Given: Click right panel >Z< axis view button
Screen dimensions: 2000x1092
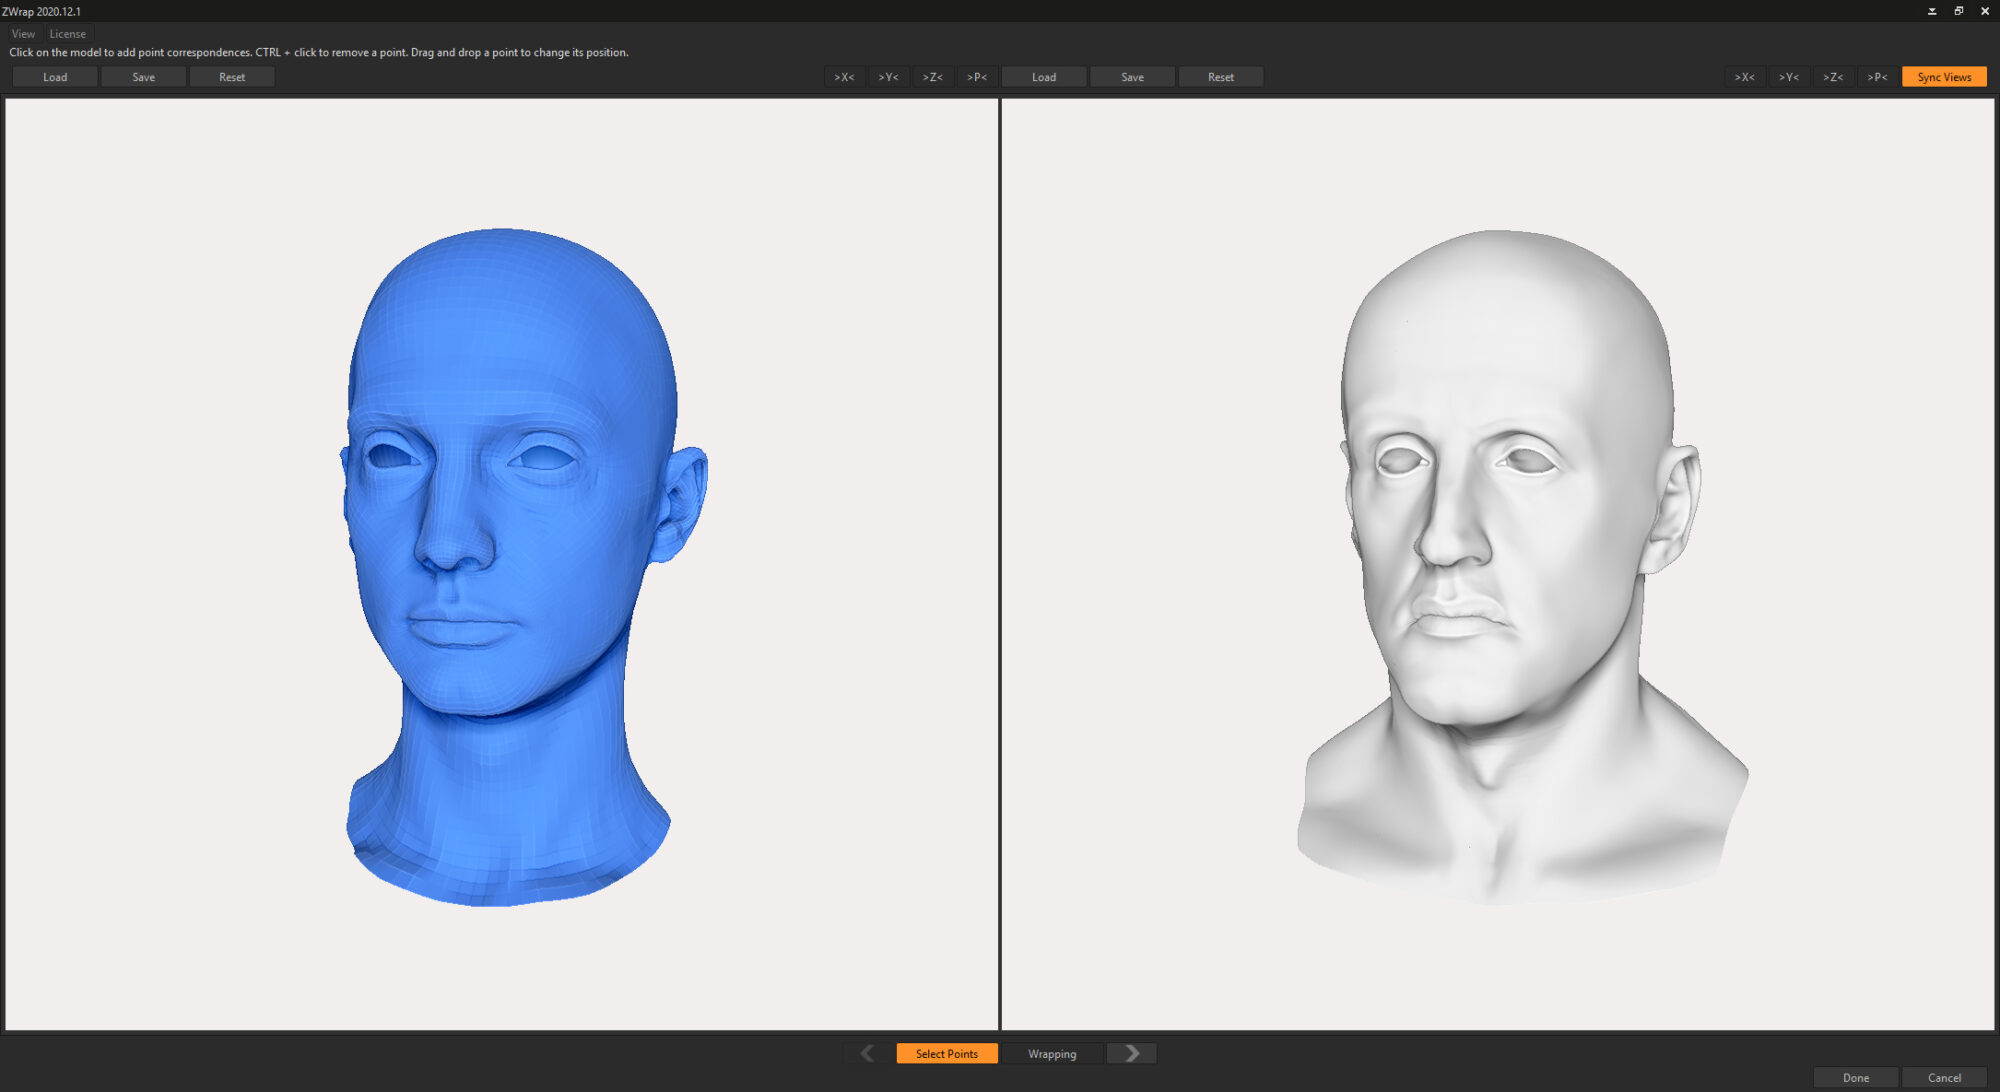Looking at the screenshot, I should (x=1832, y=77).
